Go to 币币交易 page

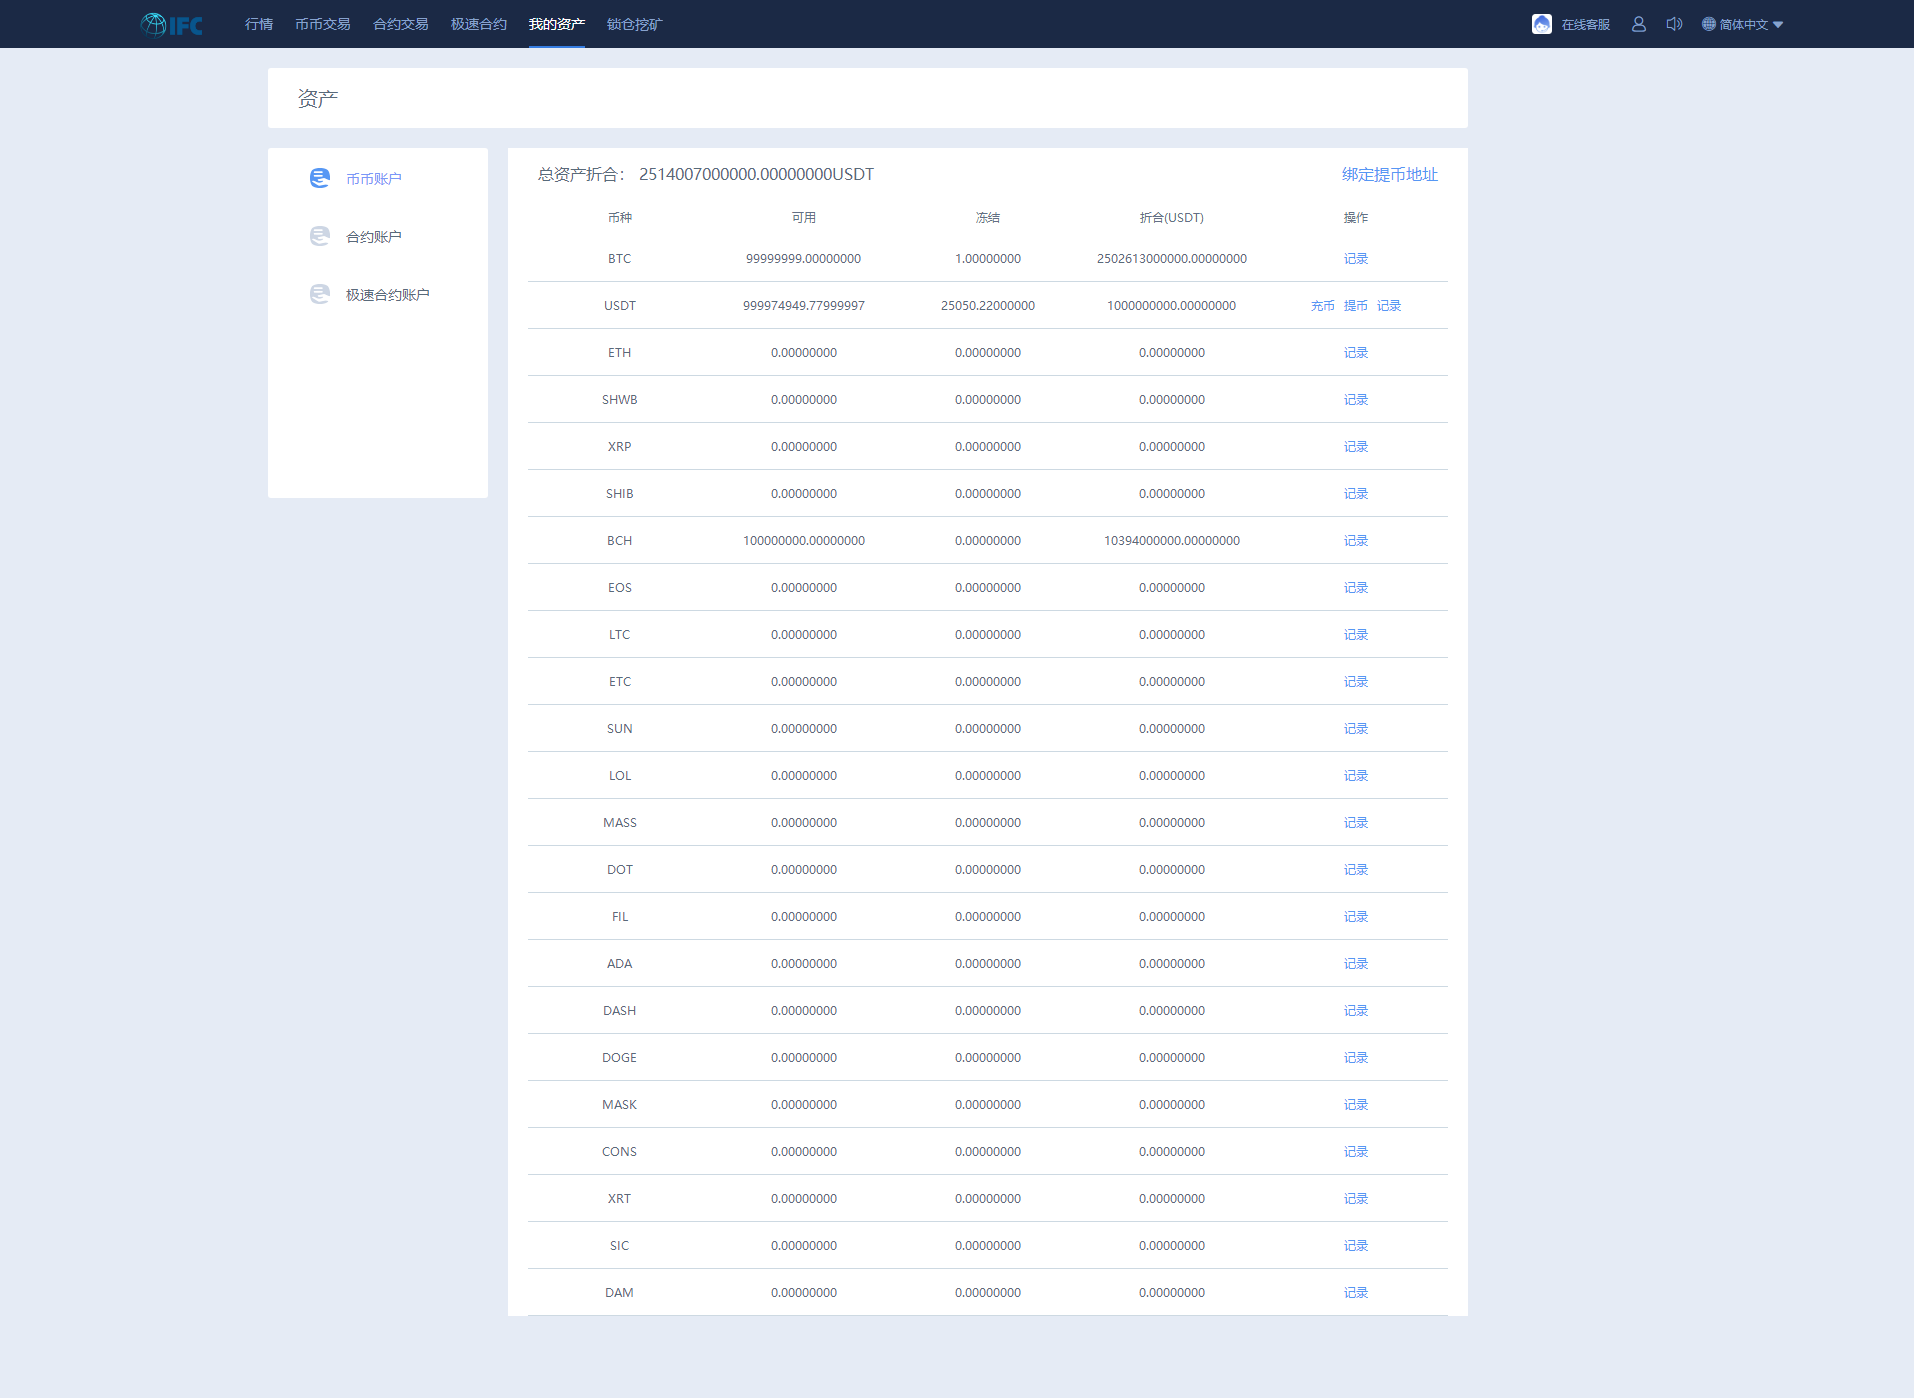[x=323, y=24]
